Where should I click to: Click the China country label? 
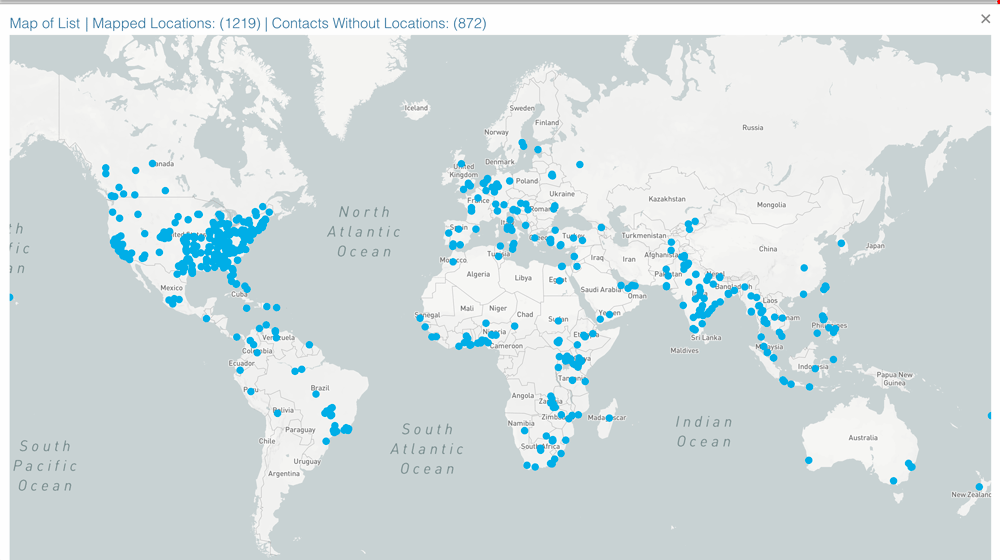[x=768, y=249]
